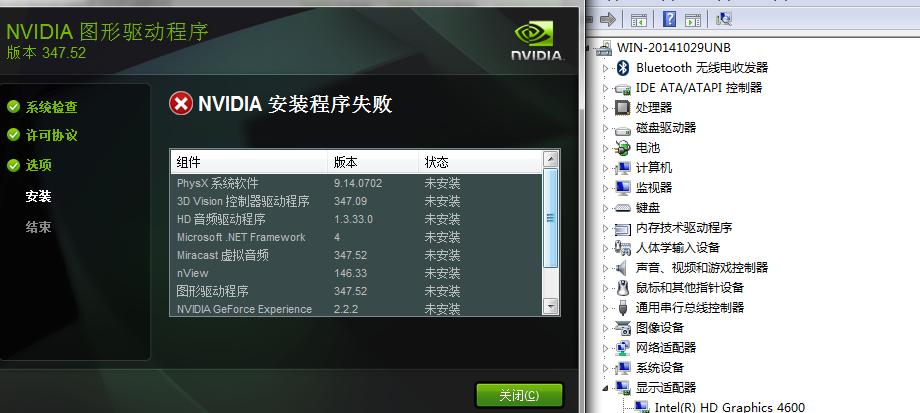Click the IDE ATA/ATAPI 控制器 label
Image resolution: width=920 pixels, height=413 pixels.
coord(699,88)
